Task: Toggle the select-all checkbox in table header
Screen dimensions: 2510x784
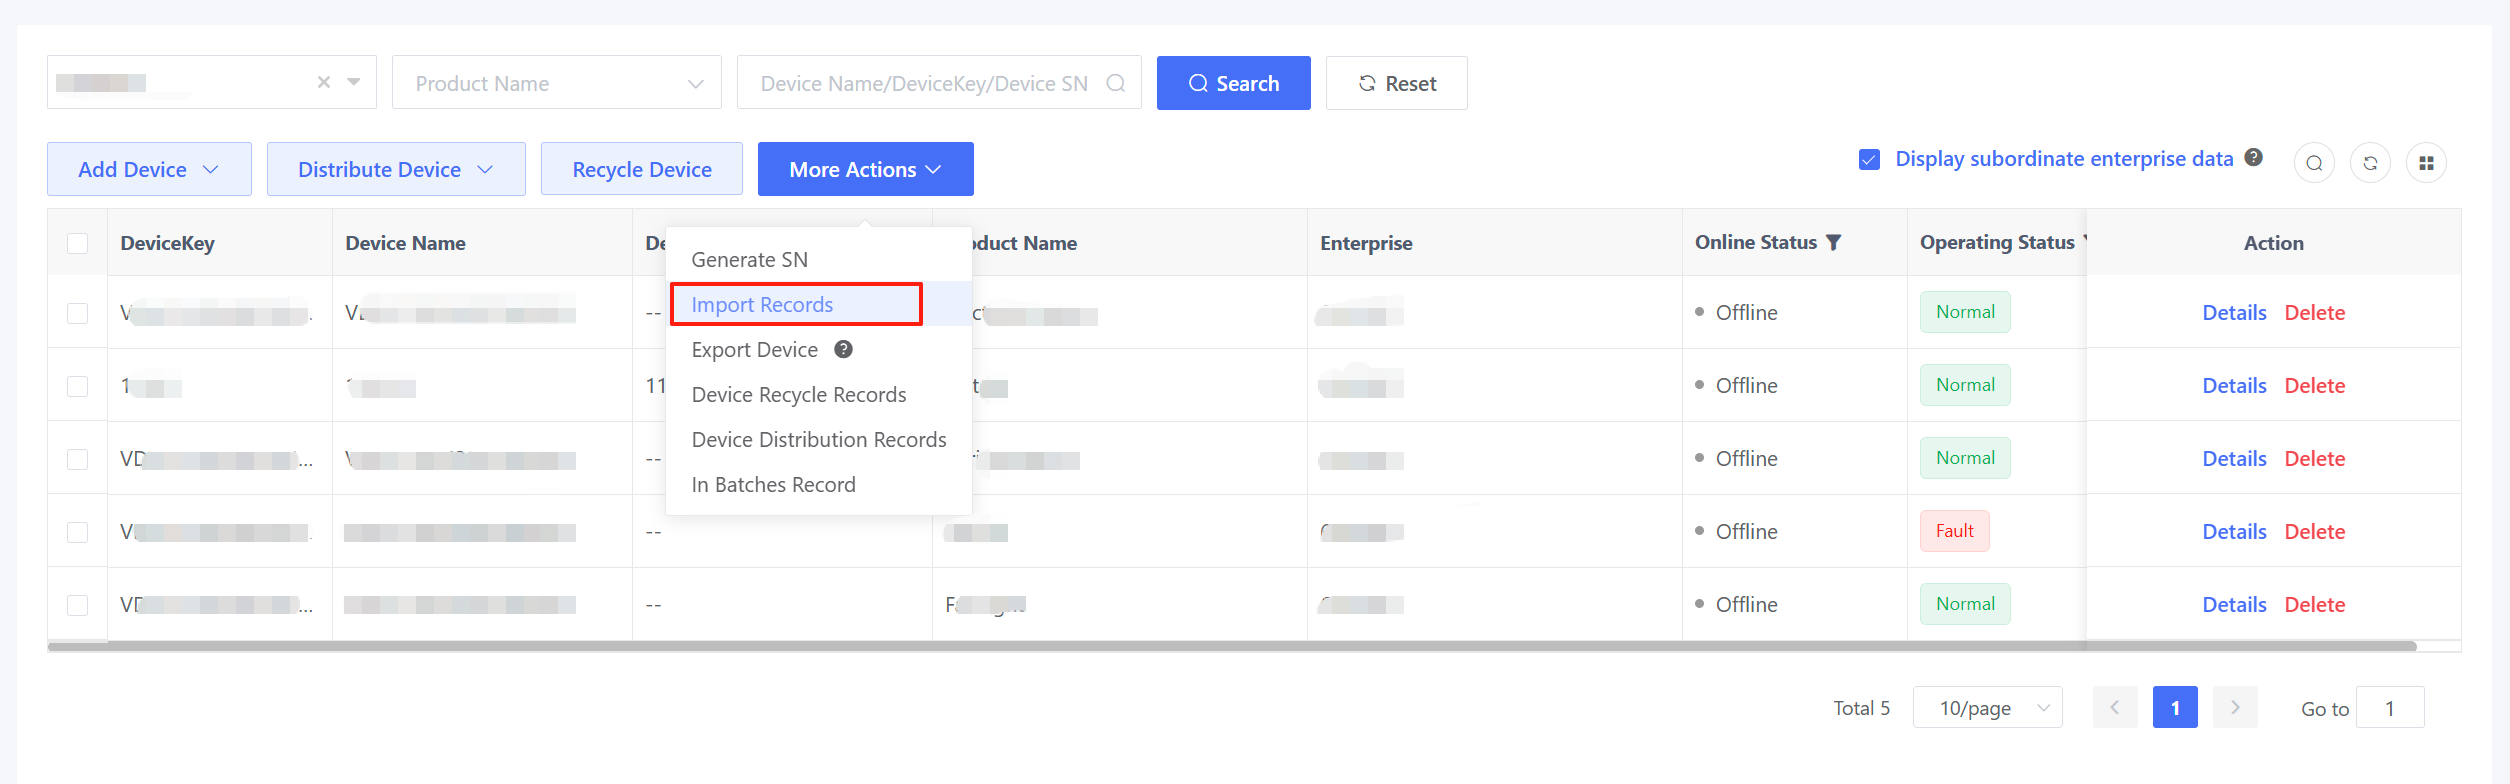Action: coord(77,243)
